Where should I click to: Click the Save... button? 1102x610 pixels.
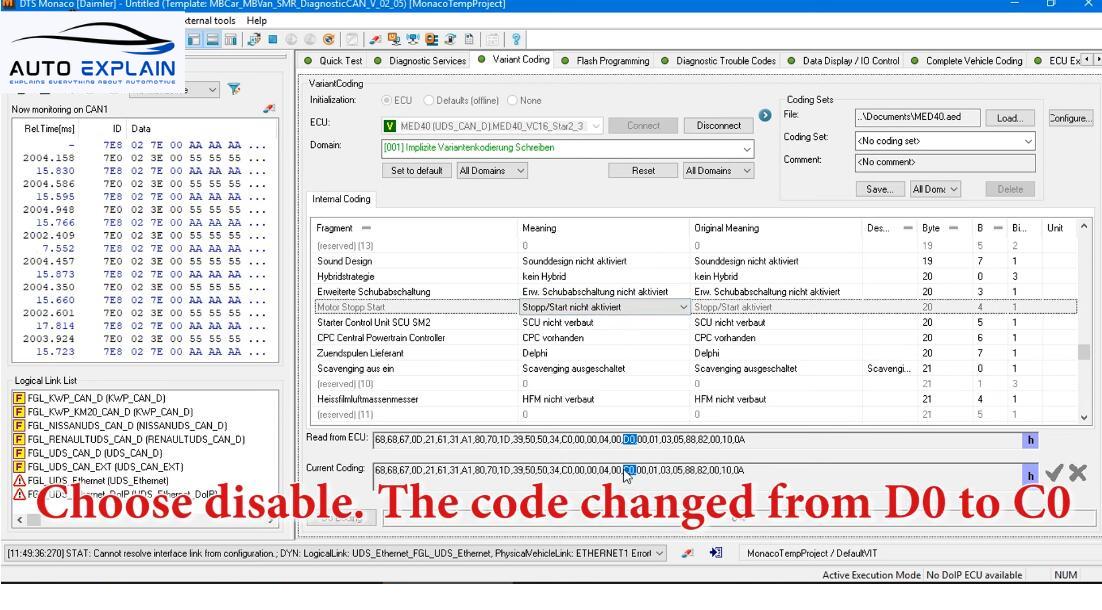click(880, 189)
